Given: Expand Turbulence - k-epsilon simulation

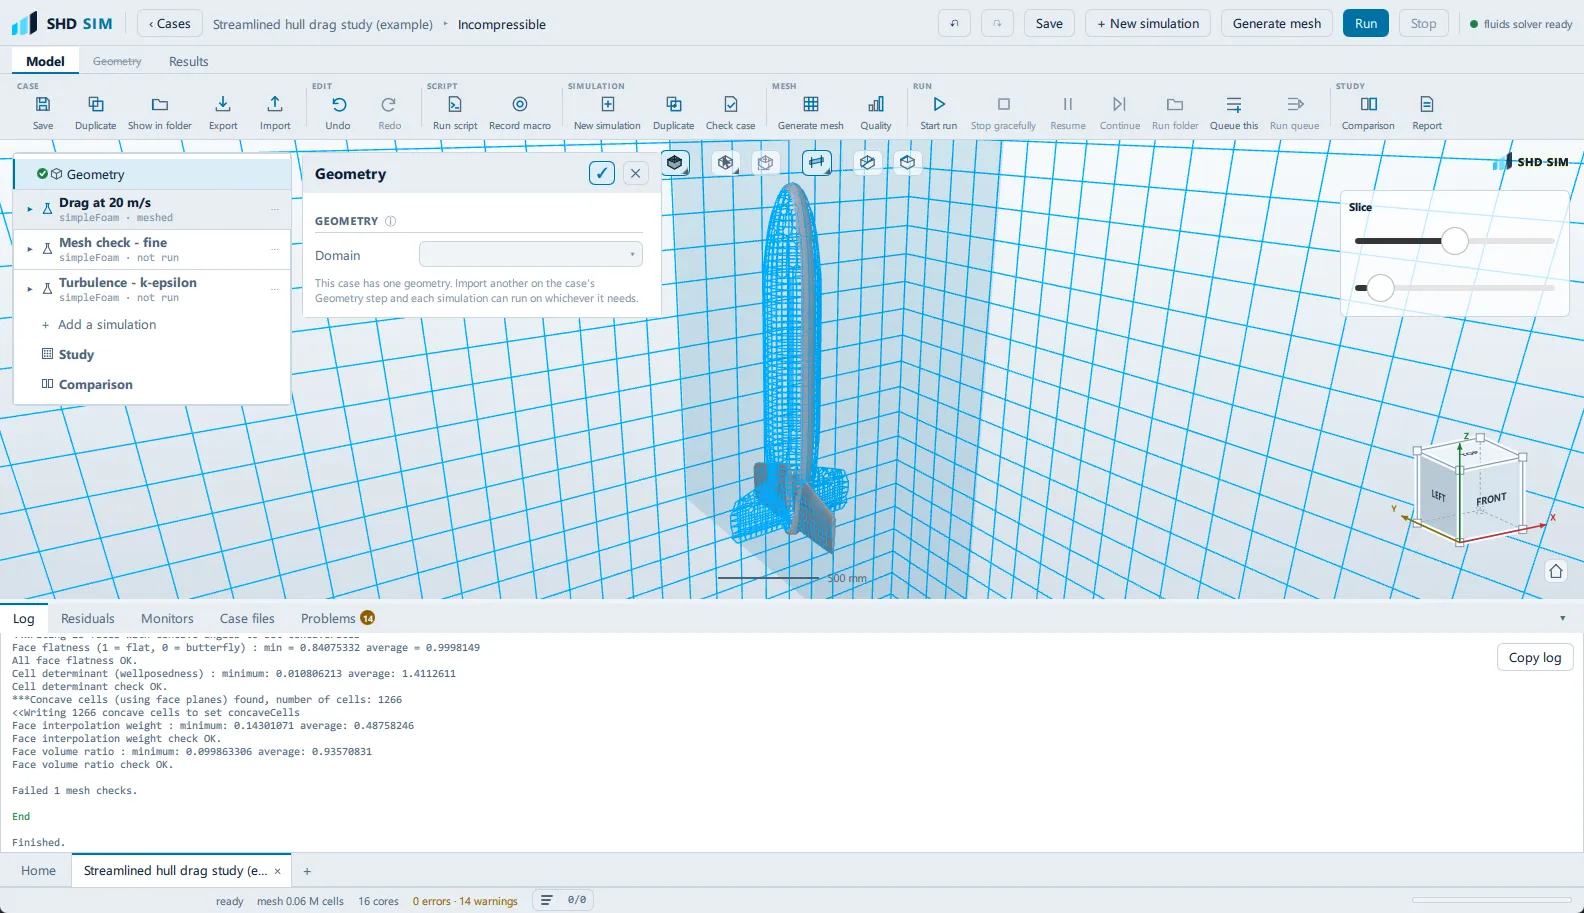Looking at the screenshot, I should pos(30,289).
